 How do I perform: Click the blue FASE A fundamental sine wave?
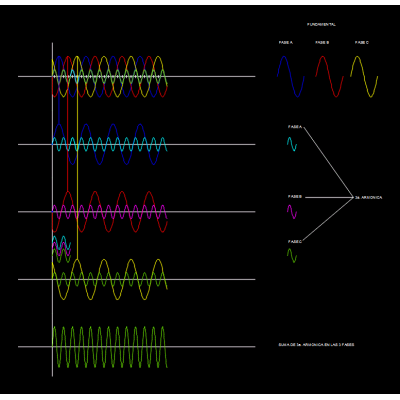[291, 77]
